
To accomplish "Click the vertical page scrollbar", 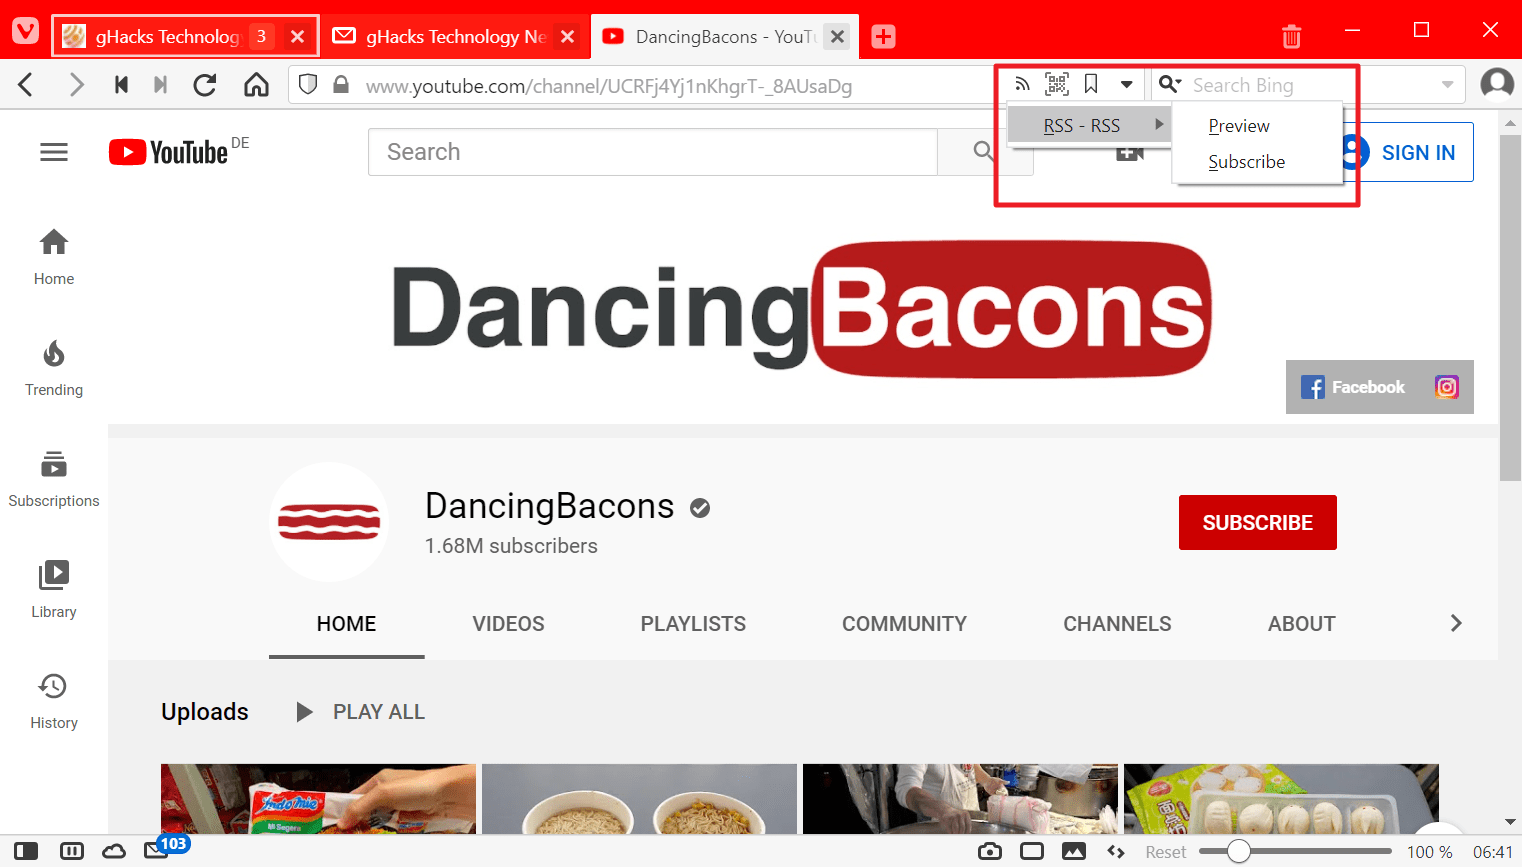I will pyautogui.click(x=1510, y=308).
